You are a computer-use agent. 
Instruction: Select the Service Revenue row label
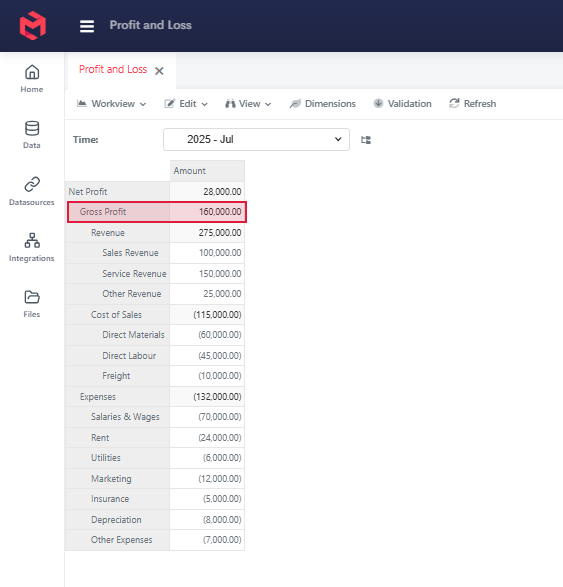[118, 274]
